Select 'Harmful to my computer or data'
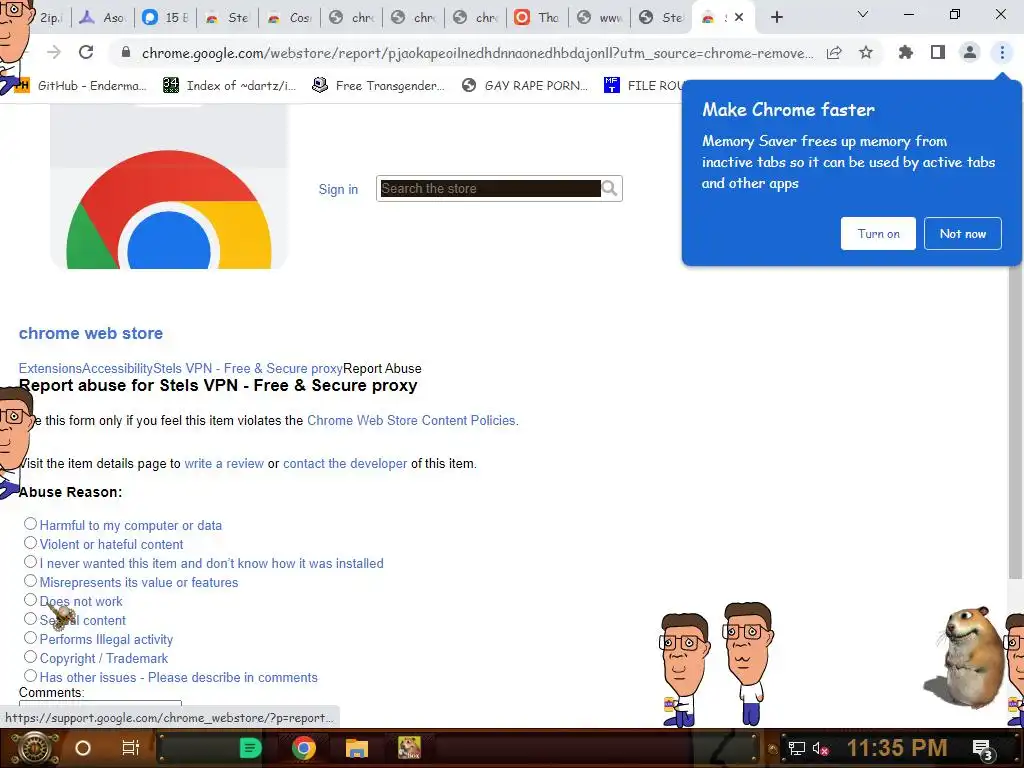Image resolution: width=1024 pixels, height=768 pixels. click(x=30, y=524)
